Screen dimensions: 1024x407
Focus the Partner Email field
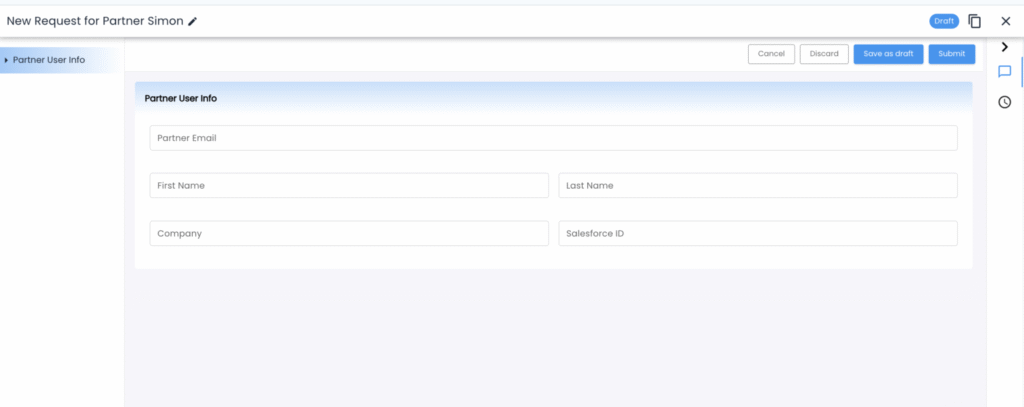point(554,138)
